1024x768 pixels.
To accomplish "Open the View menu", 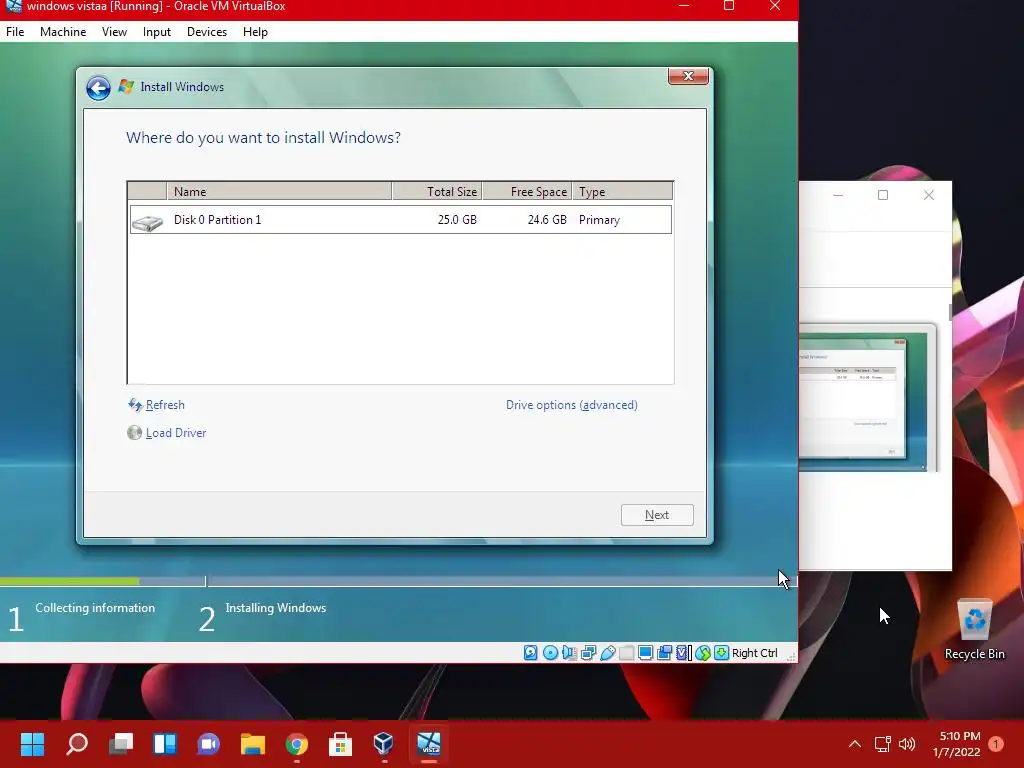I will (x=114, y=32).
